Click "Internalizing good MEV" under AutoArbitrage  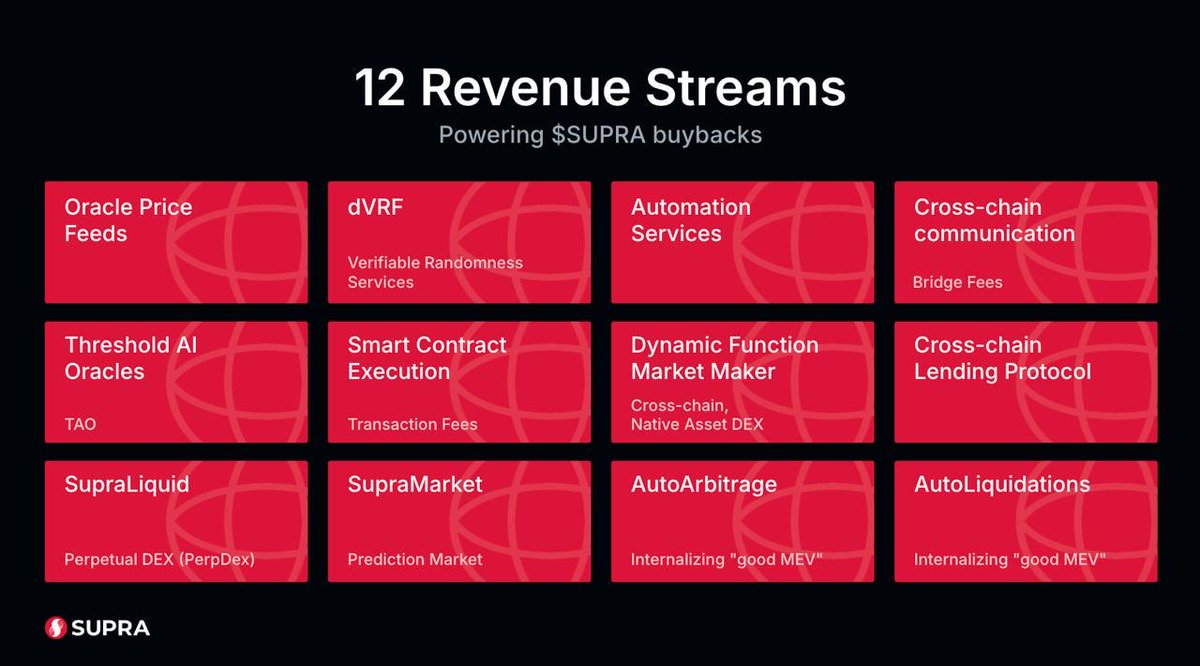[x=726, y=559]
